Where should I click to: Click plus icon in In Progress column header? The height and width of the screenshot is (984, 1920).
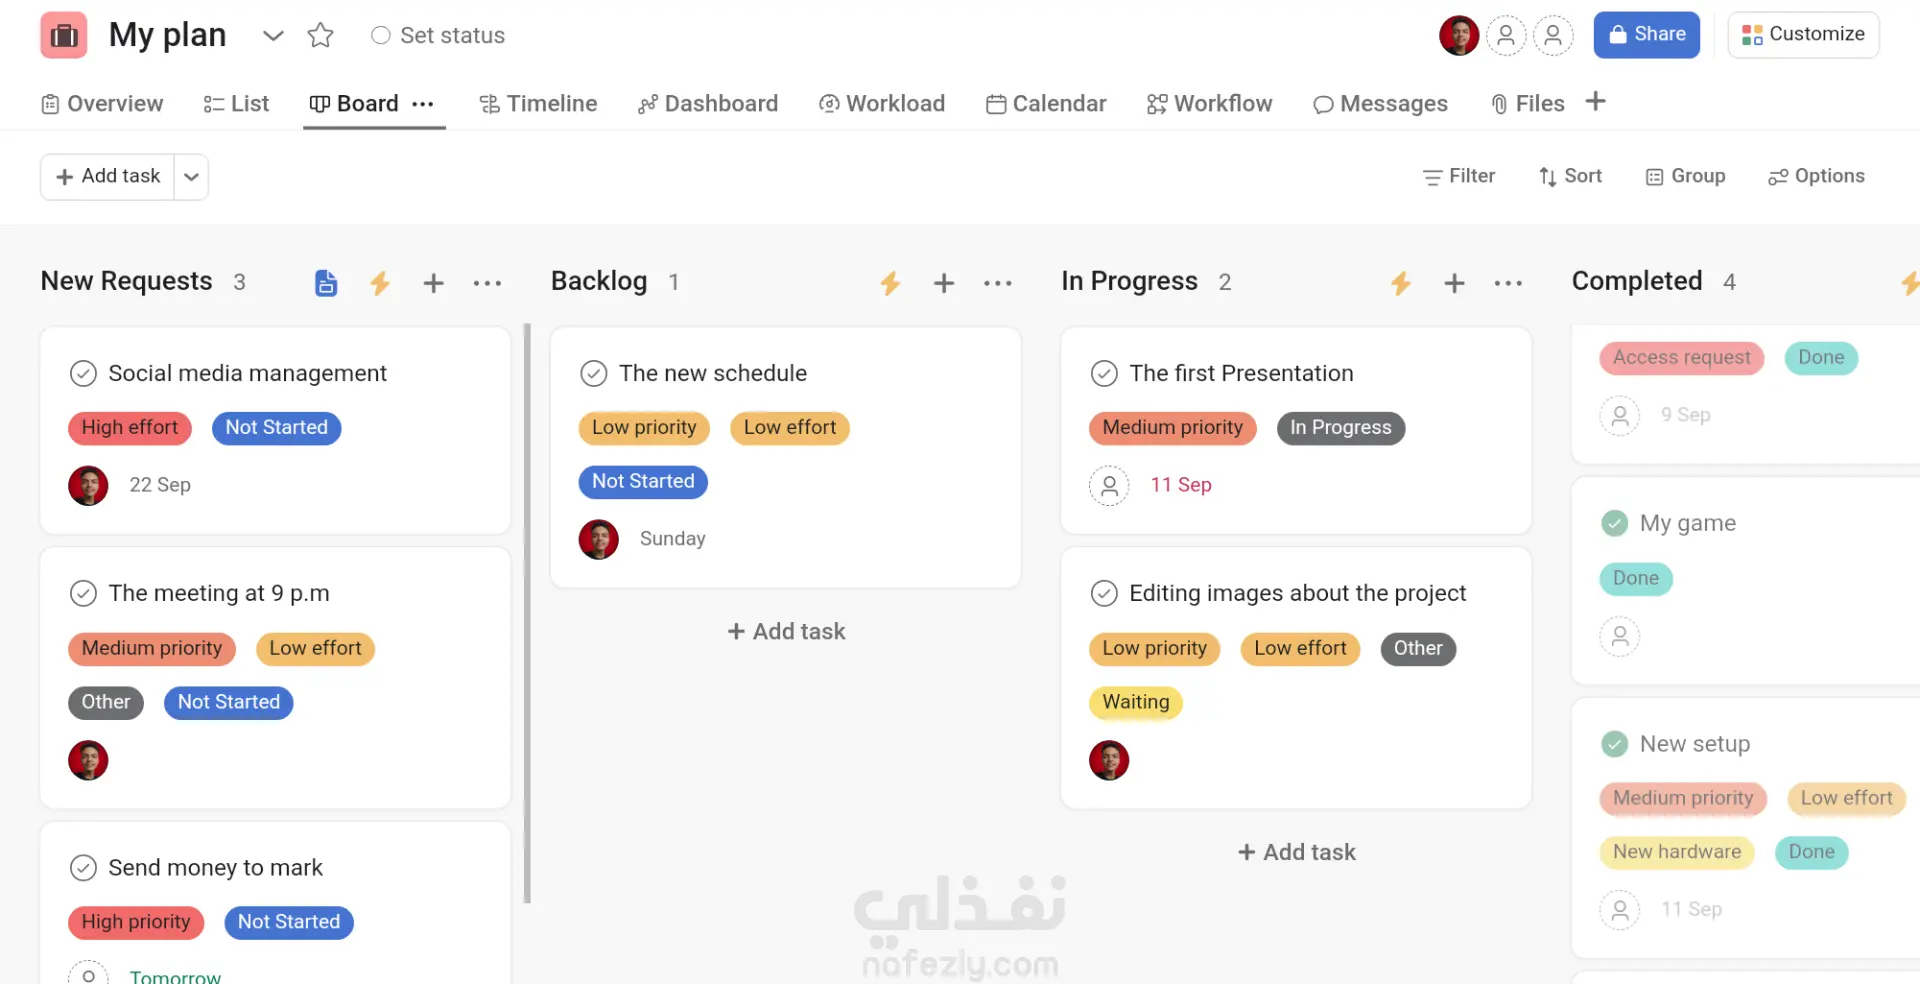pyautogui.click(x=1454, y=283)
